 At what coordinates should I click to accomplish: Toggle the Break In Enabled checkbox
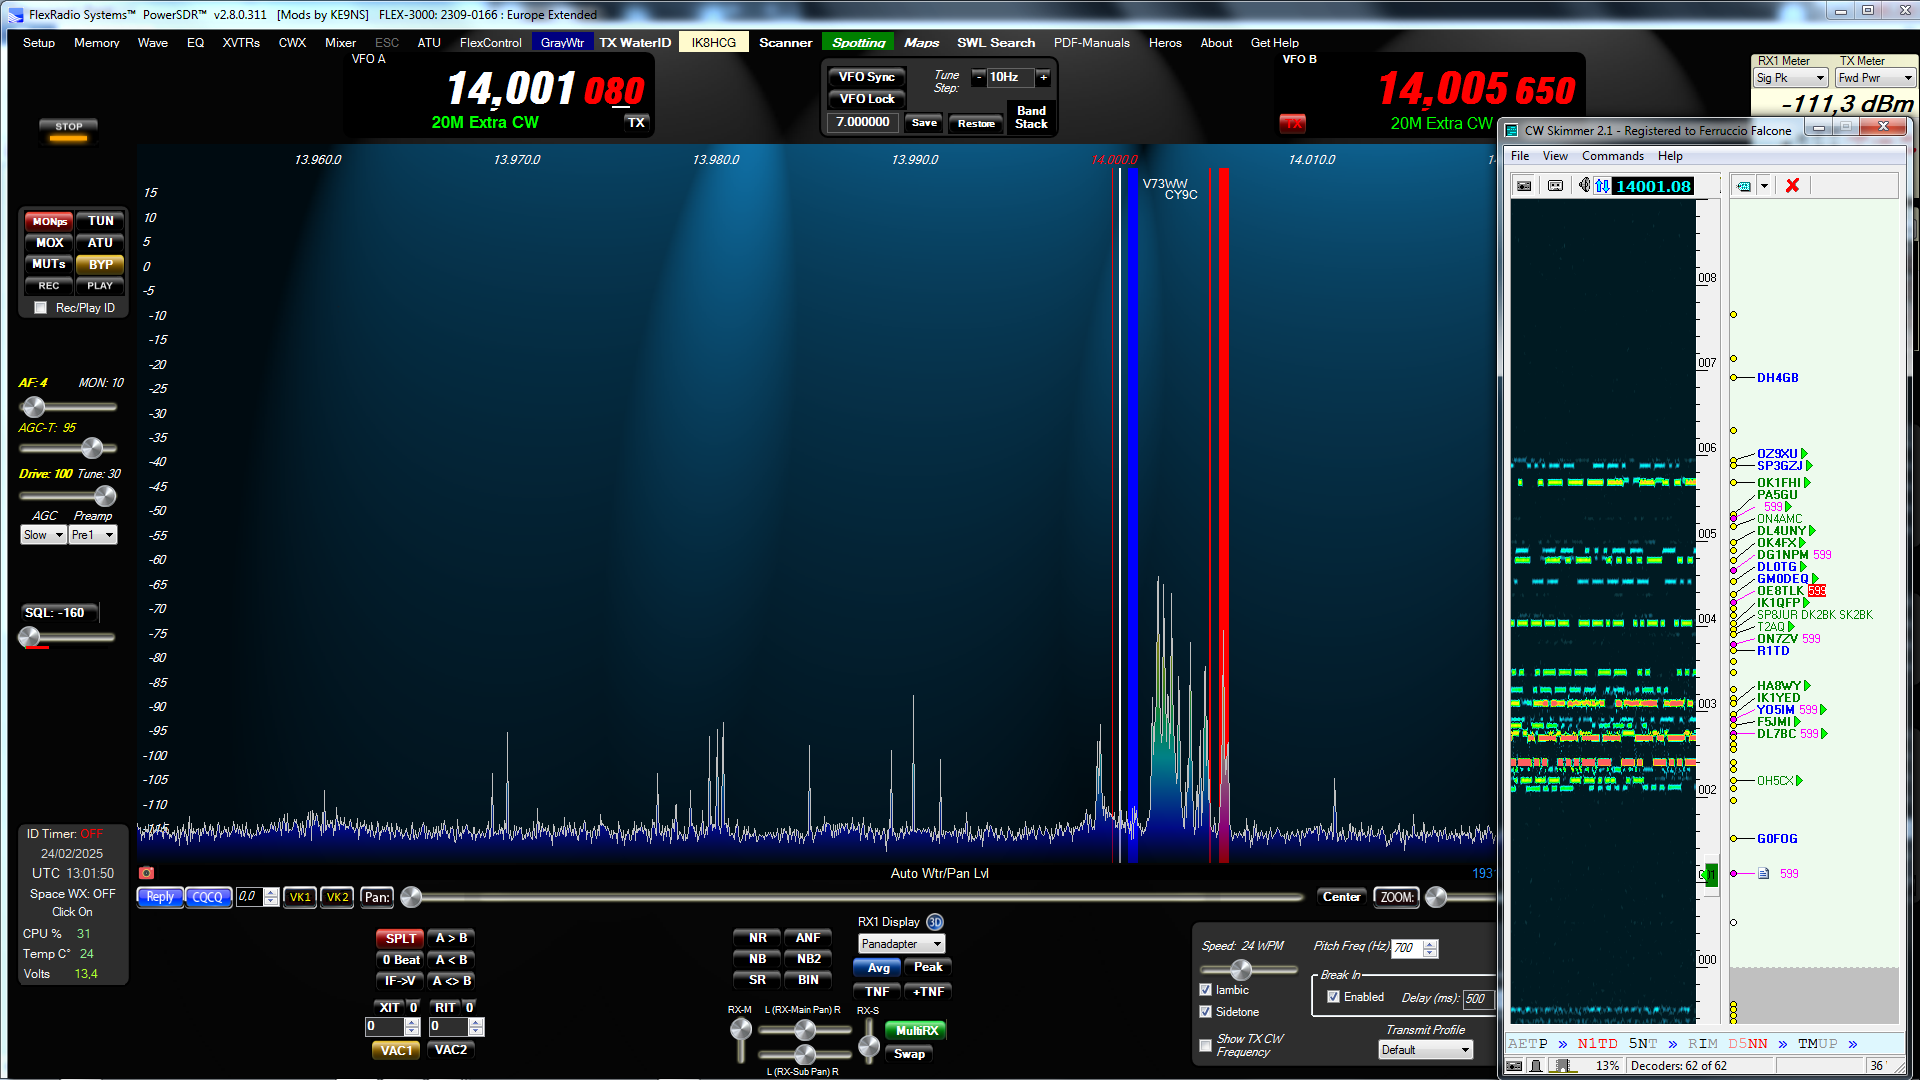pos(1333,997)
